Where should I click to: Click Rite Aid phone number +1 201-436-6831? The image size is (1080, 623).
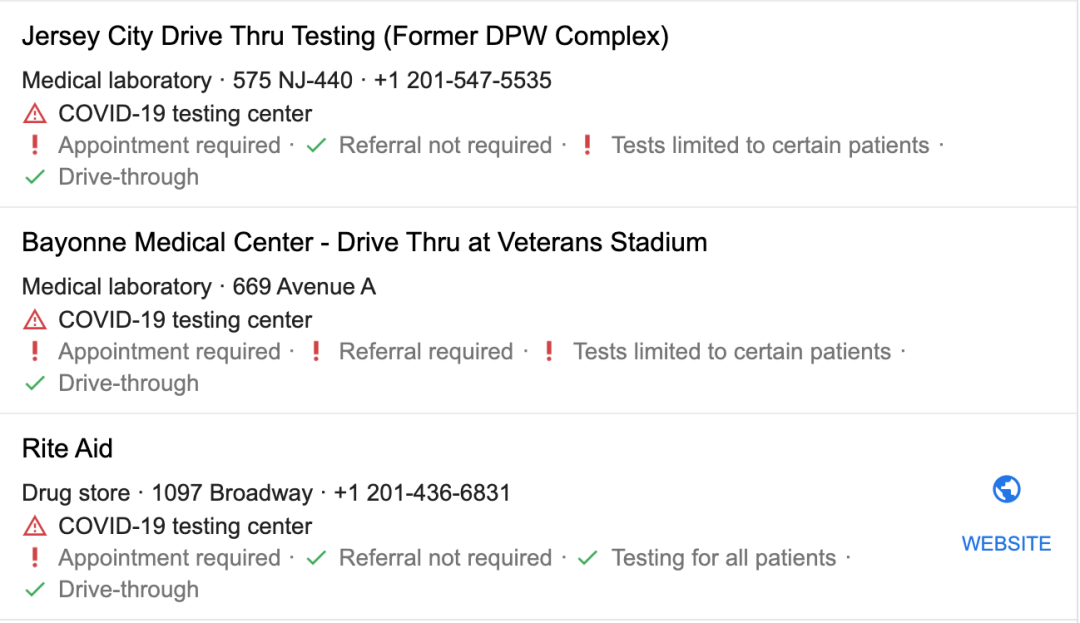pos(422,493)
